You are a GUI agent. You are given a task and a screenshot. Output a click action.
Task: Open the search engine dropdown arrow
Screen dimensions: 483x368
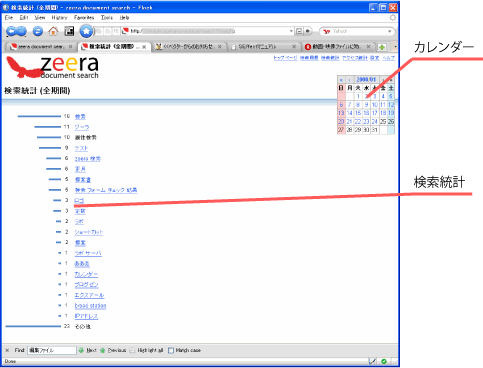click(x=389, y=31)
